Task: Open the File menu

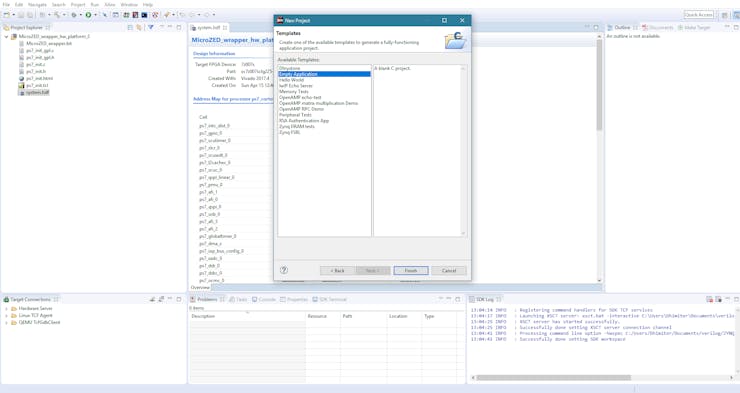Action: 6,5
